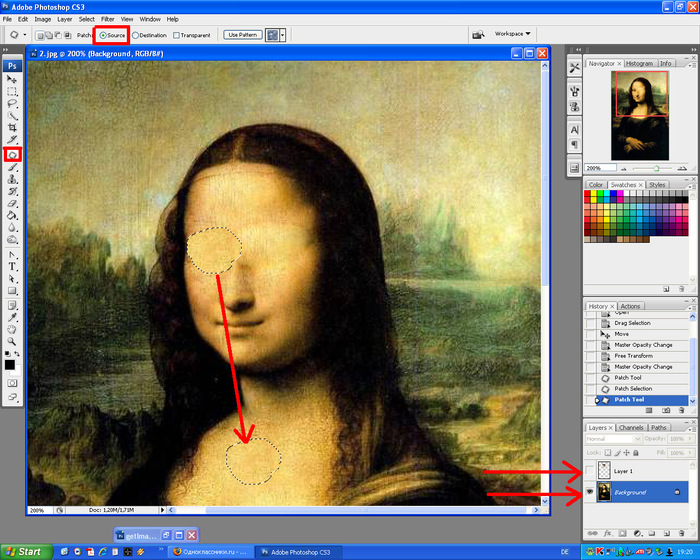
Task: Open the Filter menu
Action: coord(108,19)
